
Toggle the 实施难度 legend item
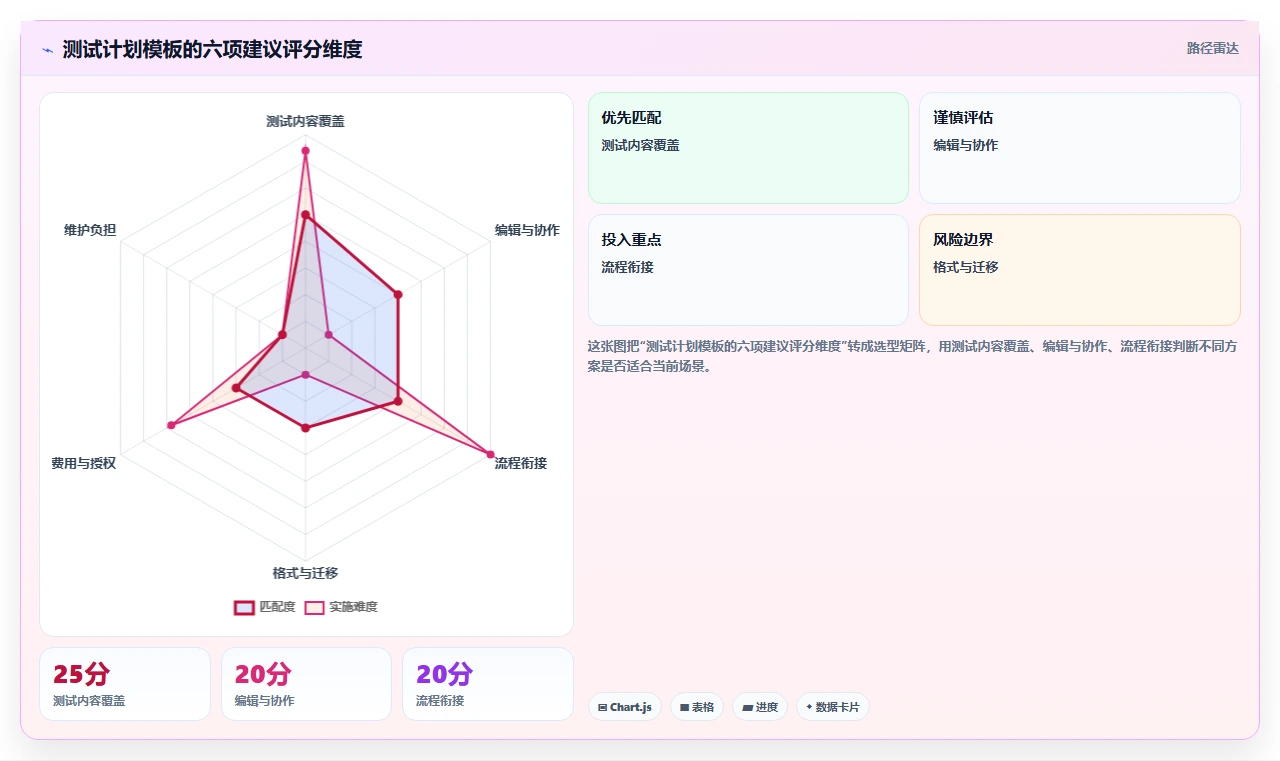[341, 607]
